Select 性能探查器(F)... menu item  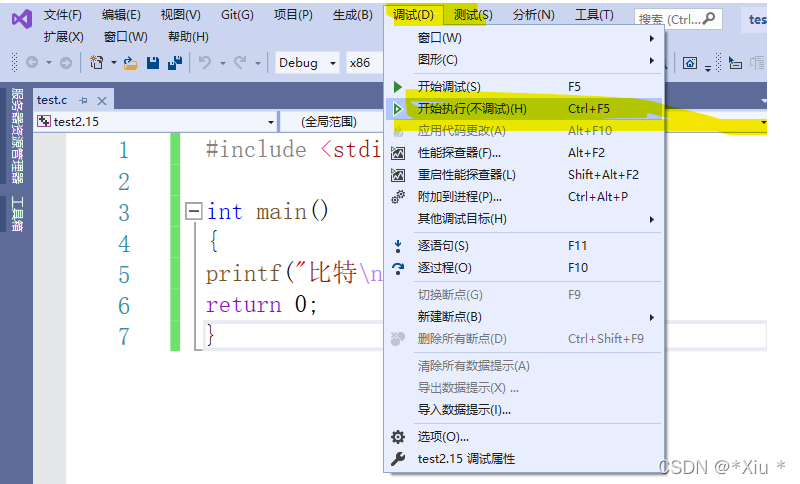[x=524, y=152]
